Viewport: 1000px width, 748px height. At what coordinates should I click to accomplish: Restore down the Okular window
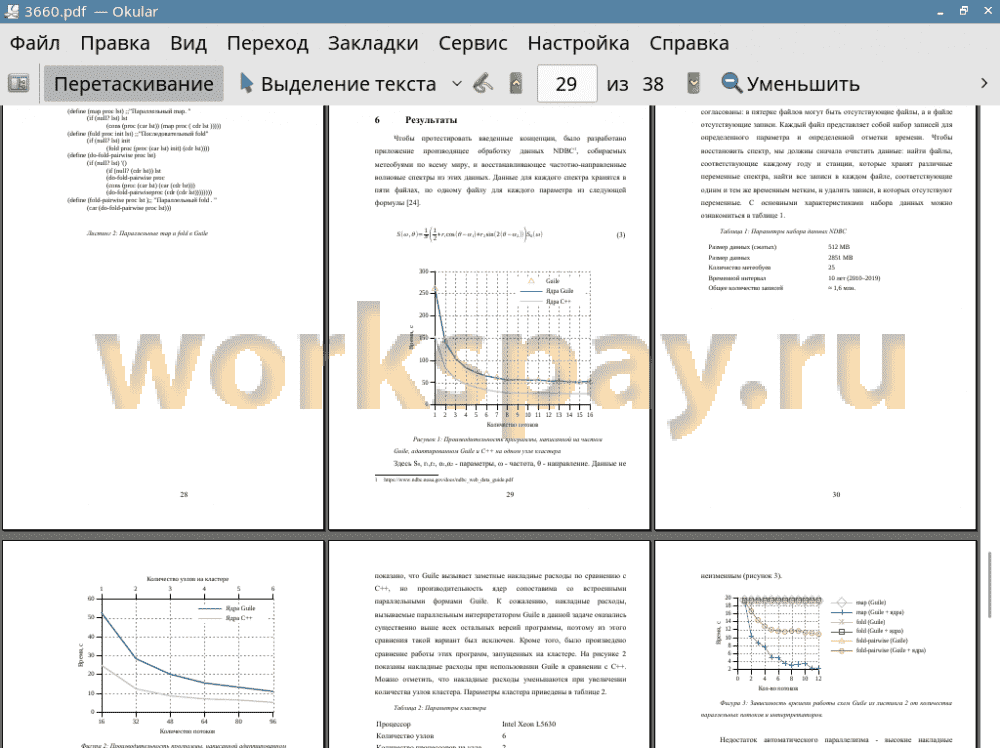click(964, 11)
